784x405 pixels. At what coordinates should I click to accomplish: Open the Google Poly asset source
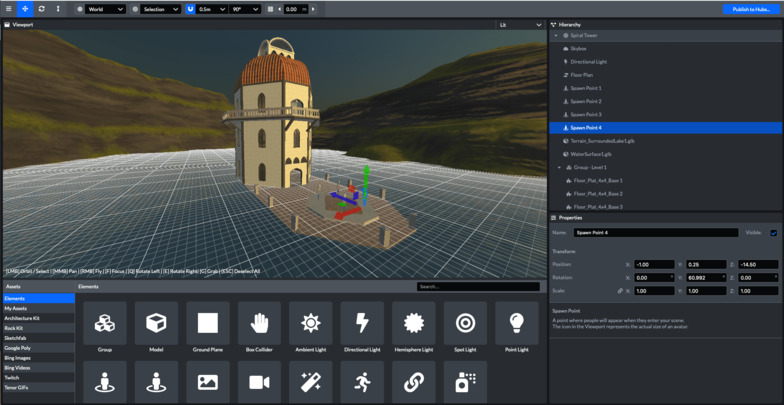[x=38, y=348]
